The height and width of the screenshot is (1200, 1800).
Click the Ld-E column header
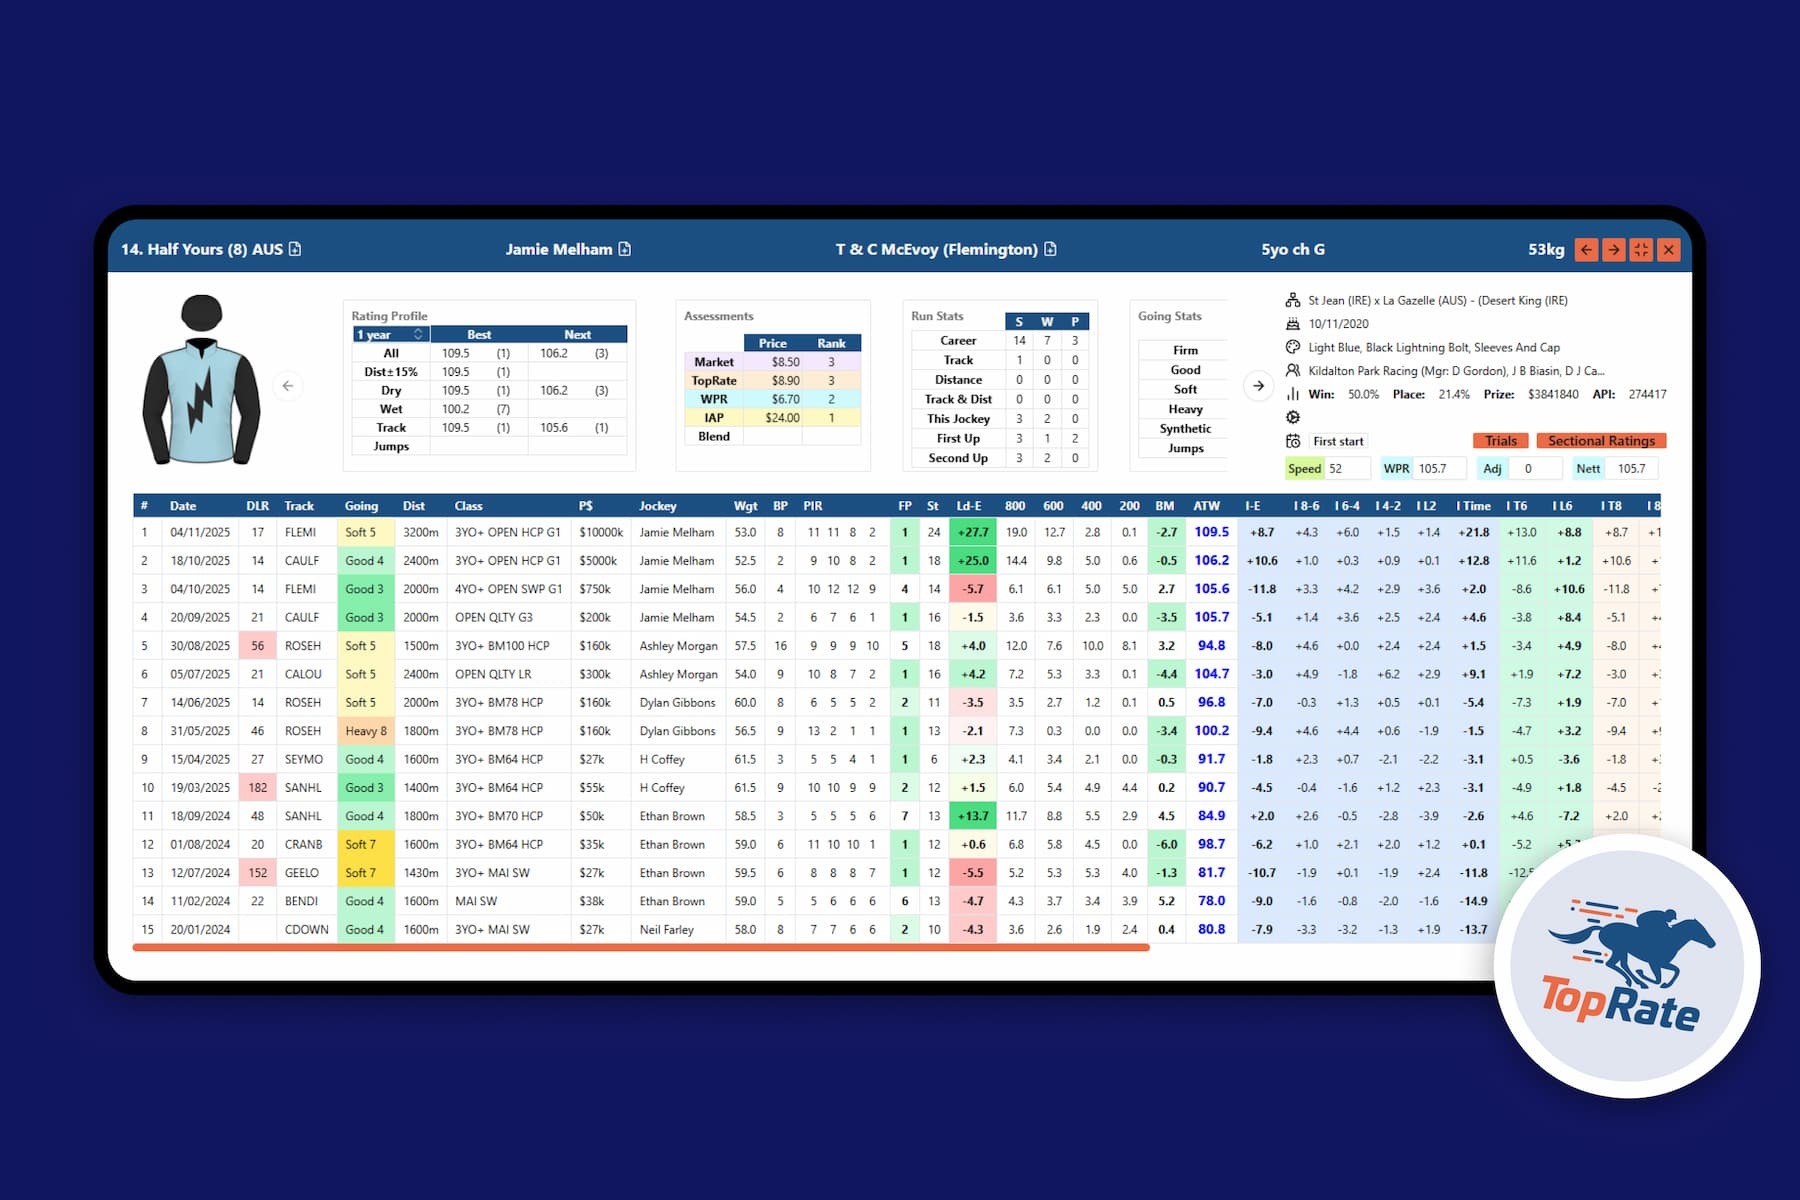point(969,506)
